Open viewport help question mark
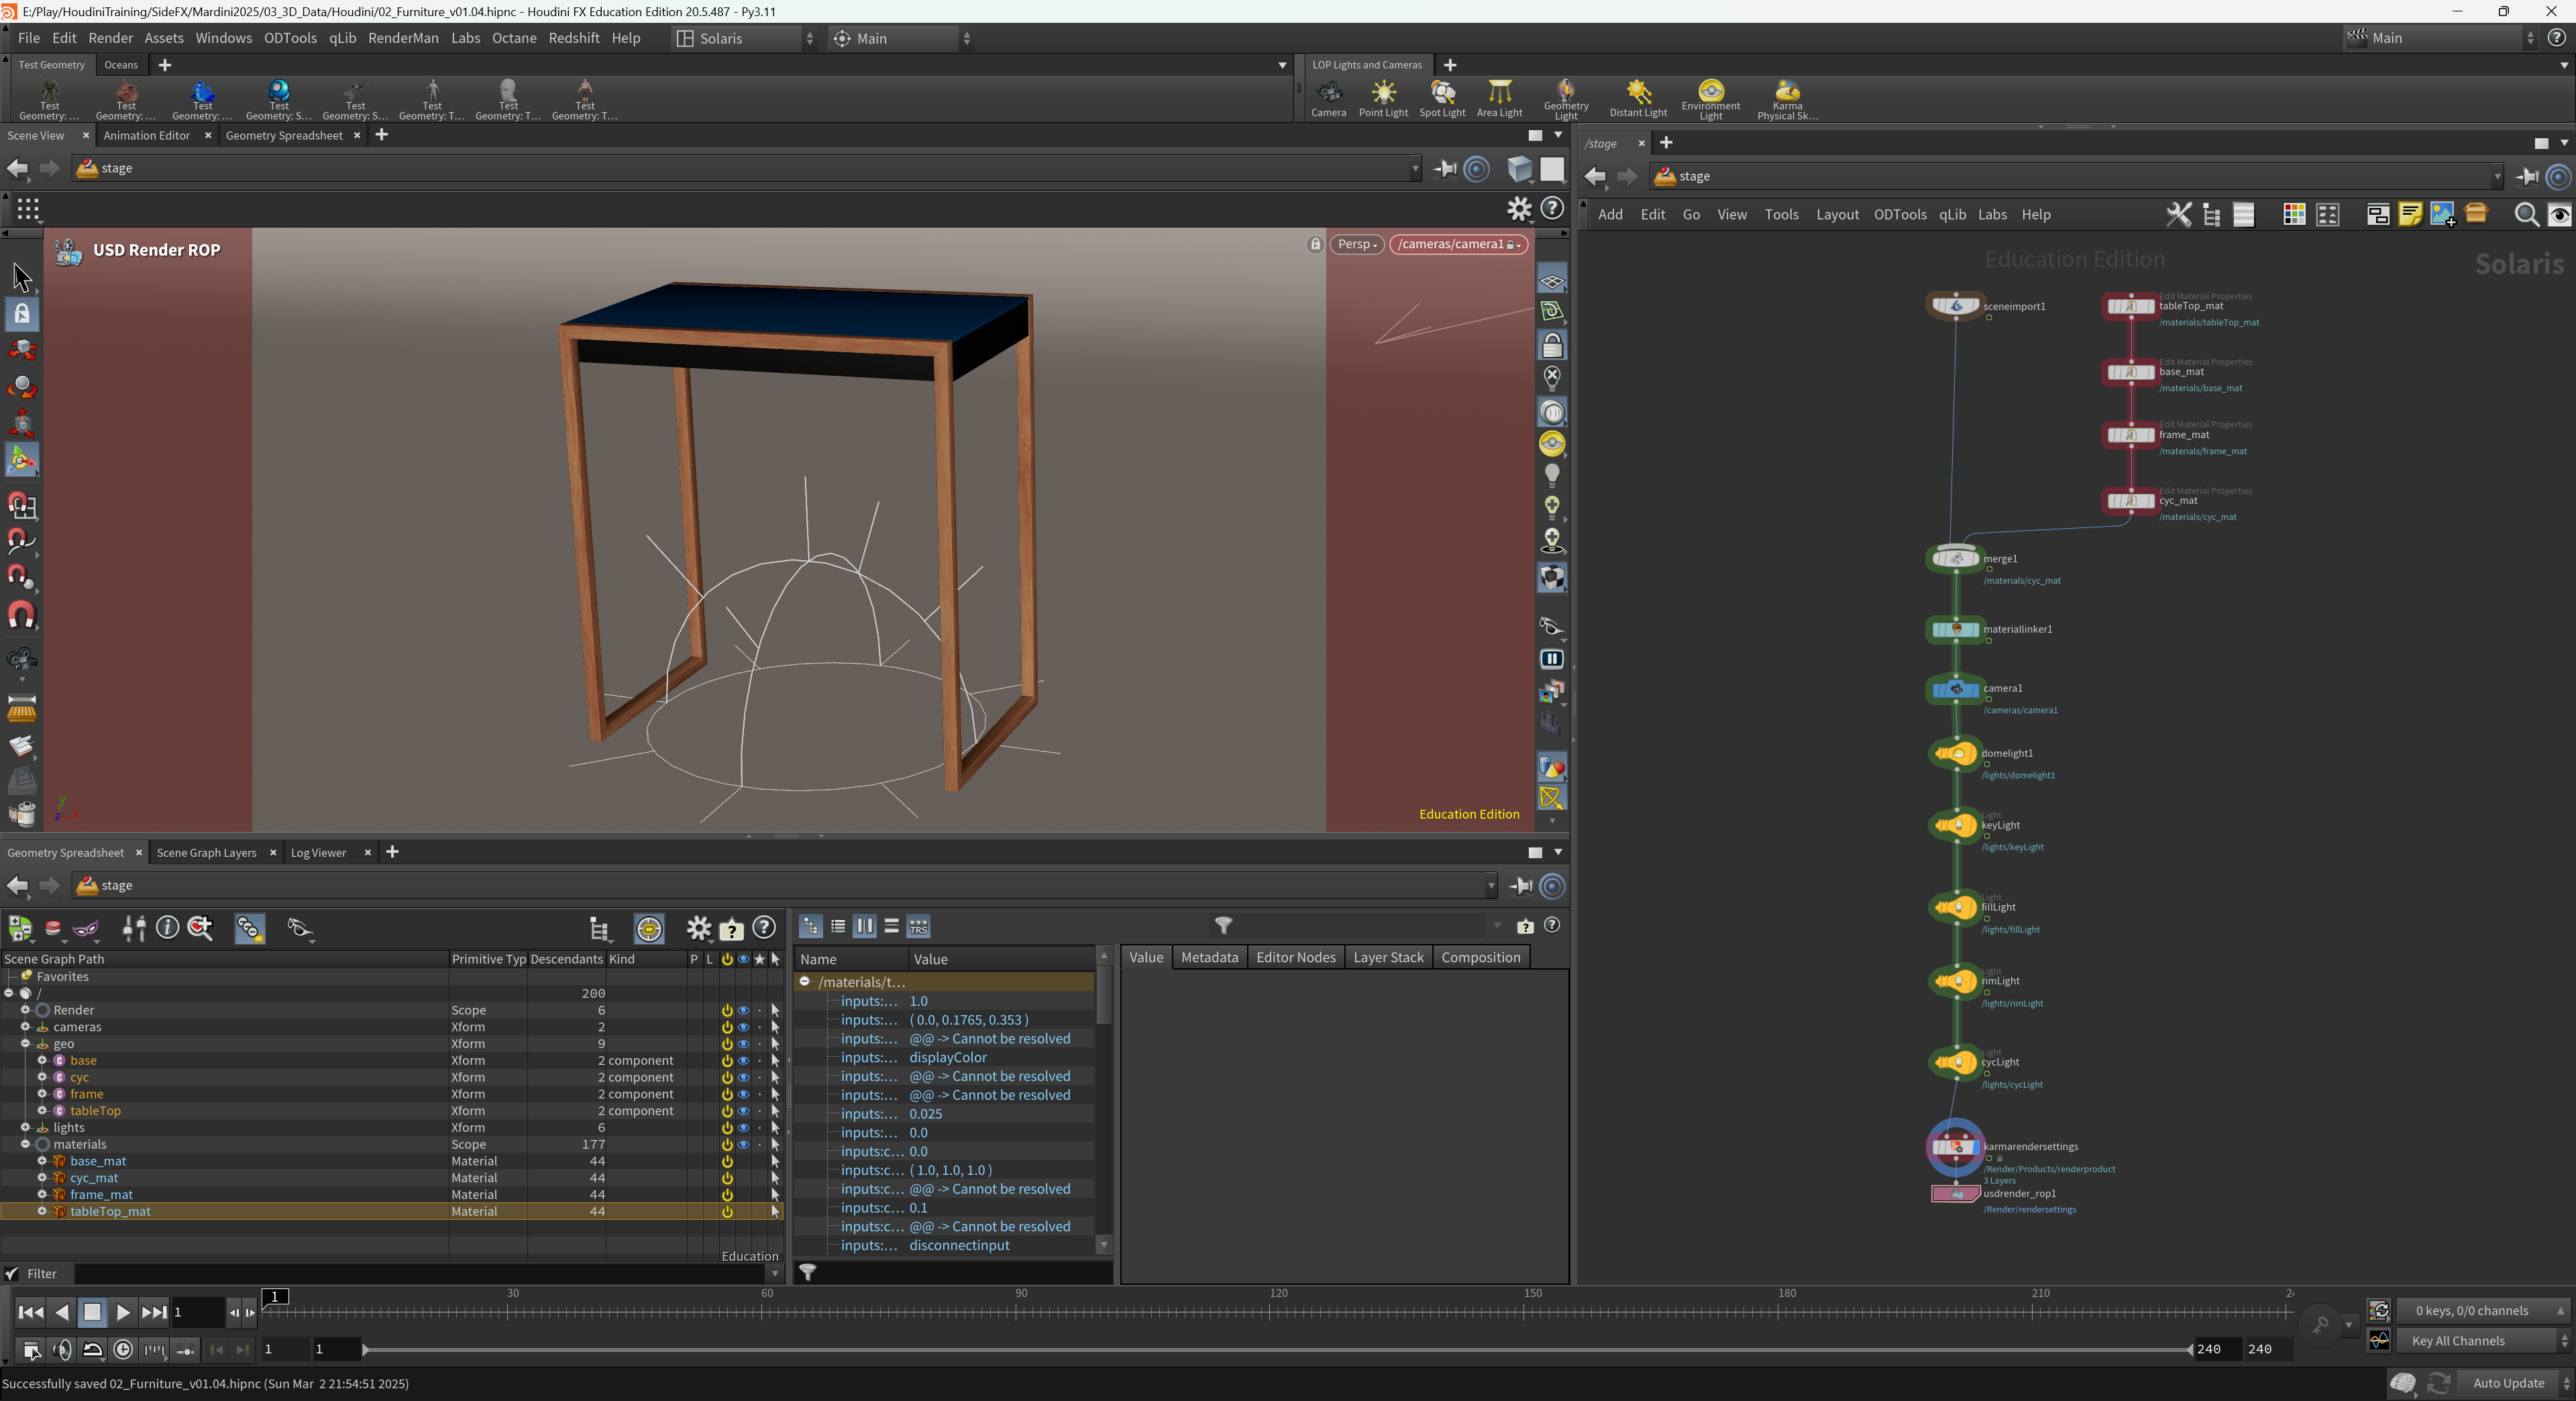 coord(1552,208)
